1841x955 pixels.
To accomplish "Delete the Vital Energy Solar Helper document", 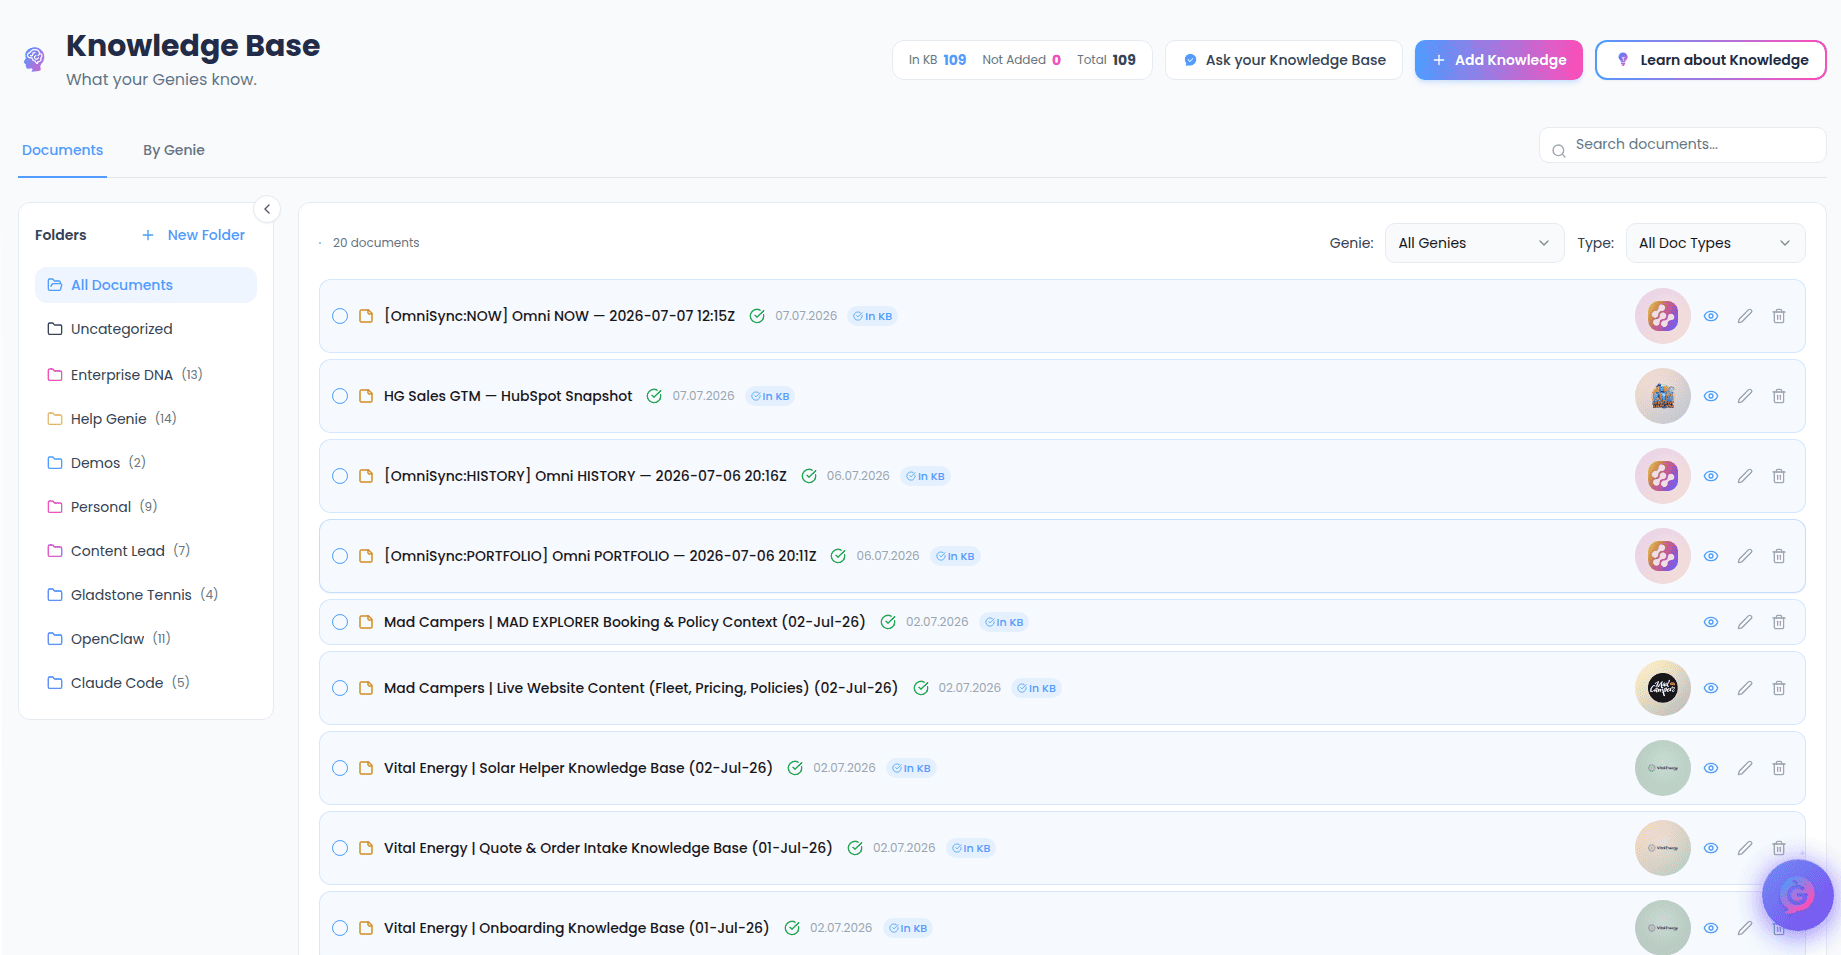I will click(1779, 768).
